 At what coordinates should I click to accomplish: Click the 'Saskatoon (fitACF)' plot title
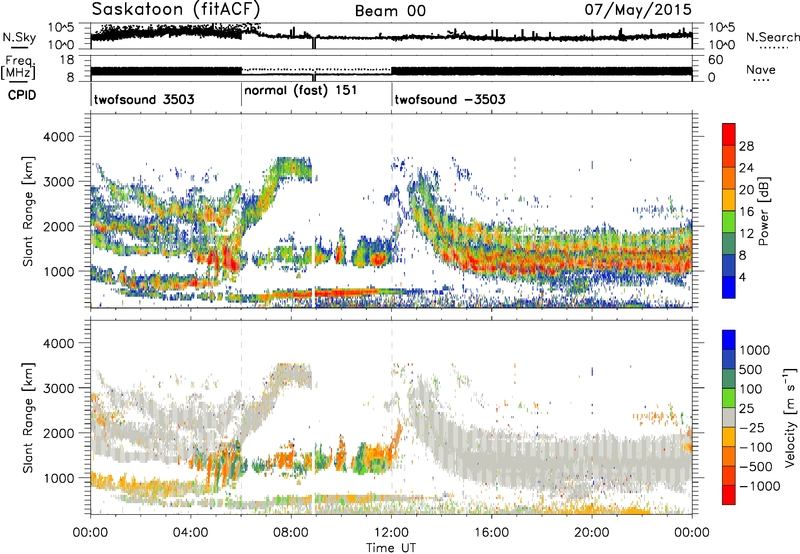176,9
